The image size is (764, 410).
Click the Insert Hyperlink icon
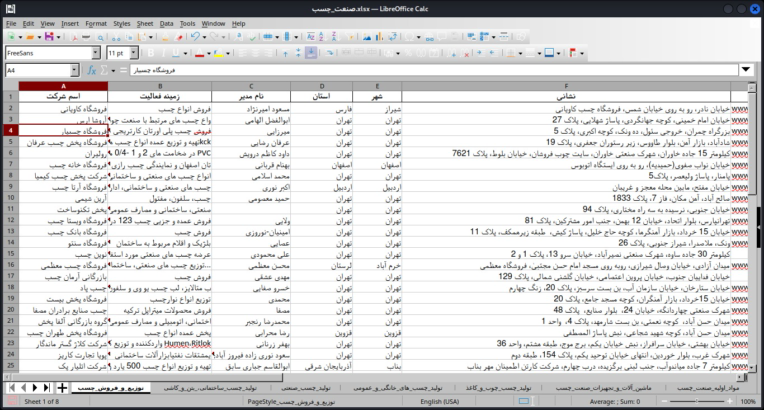point(430,38)
